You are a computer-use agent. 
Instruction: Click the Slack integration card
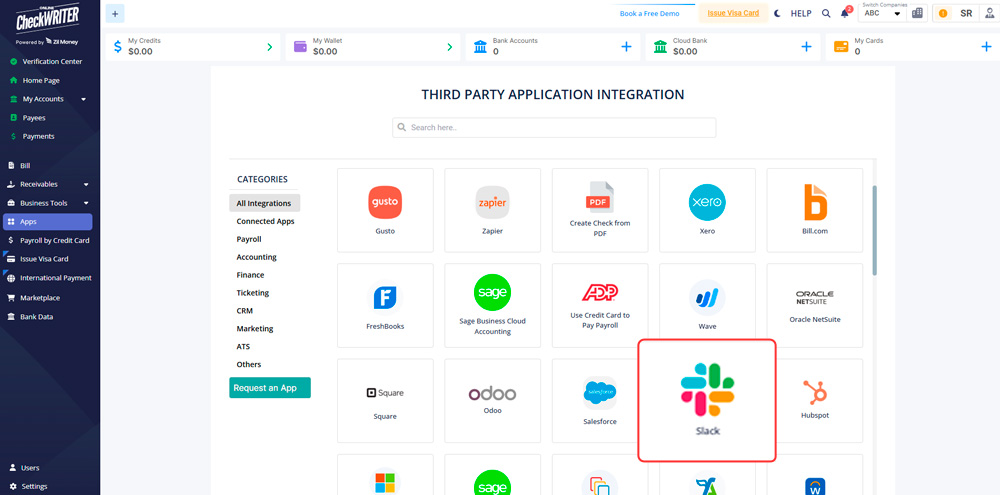tap(707, 400)
